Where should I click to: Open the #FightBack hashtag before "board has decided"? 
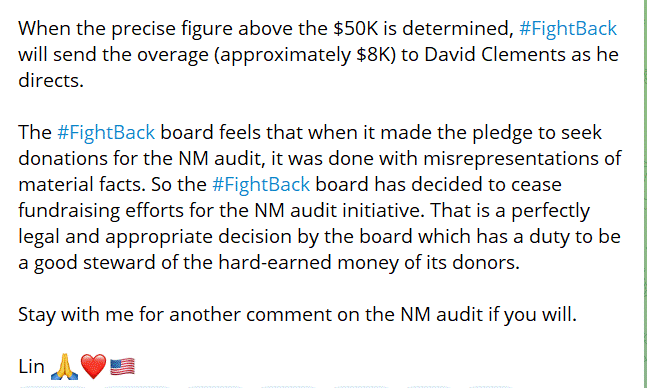(x=261, y=184)
